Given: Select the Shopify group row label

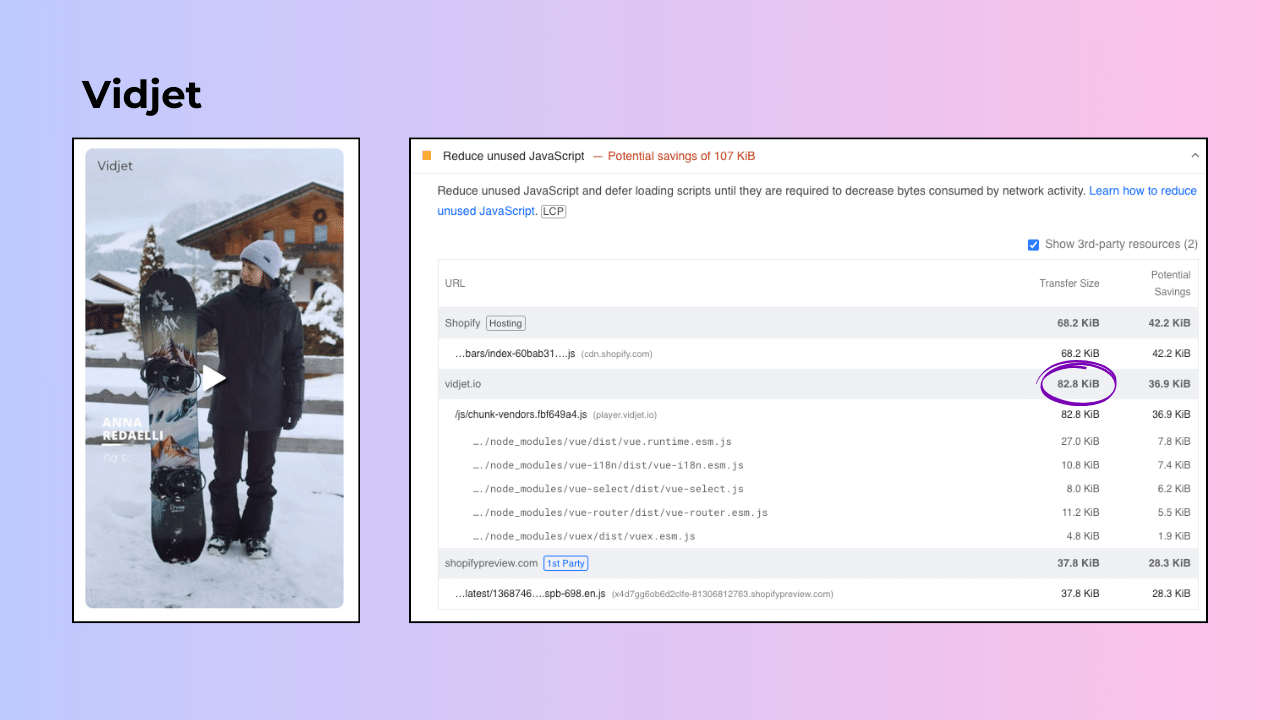Looking at the screenshot, I should click(462, 323).
